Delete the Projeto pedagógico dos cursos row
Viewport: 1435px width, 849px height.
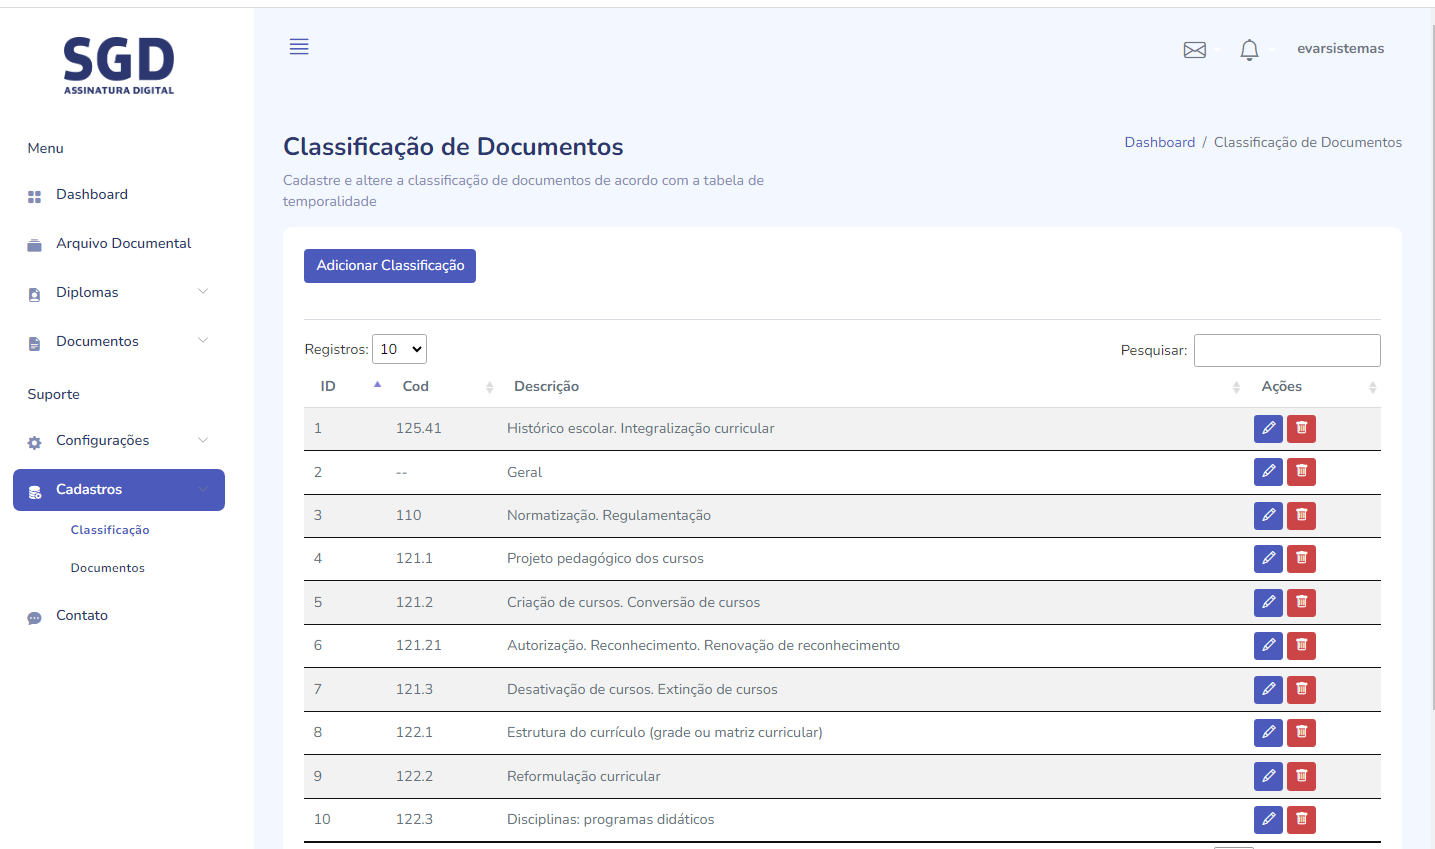(x=1301, y=559)
